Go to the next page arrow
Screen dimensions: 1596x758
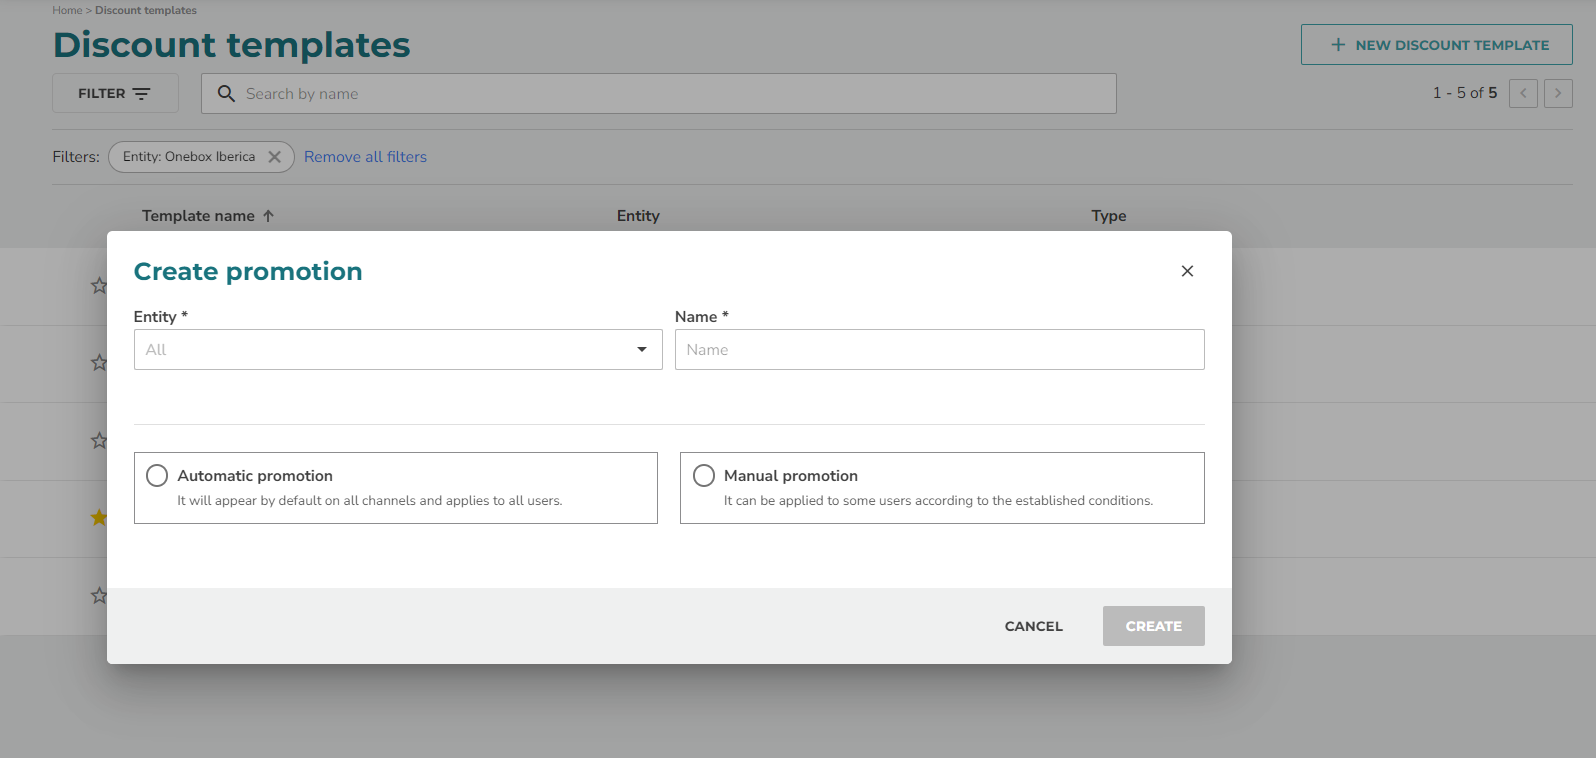[x=1557, y=93]
